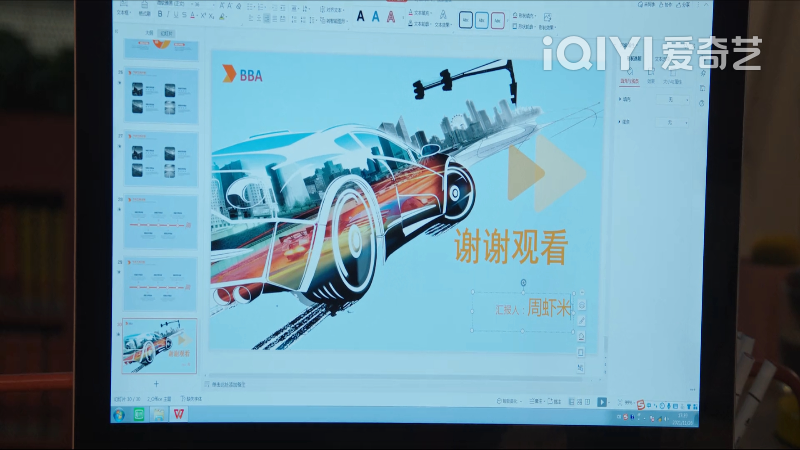Center align text in the ribbon
This screenshot has height=450, width=800.
(259, 18)
